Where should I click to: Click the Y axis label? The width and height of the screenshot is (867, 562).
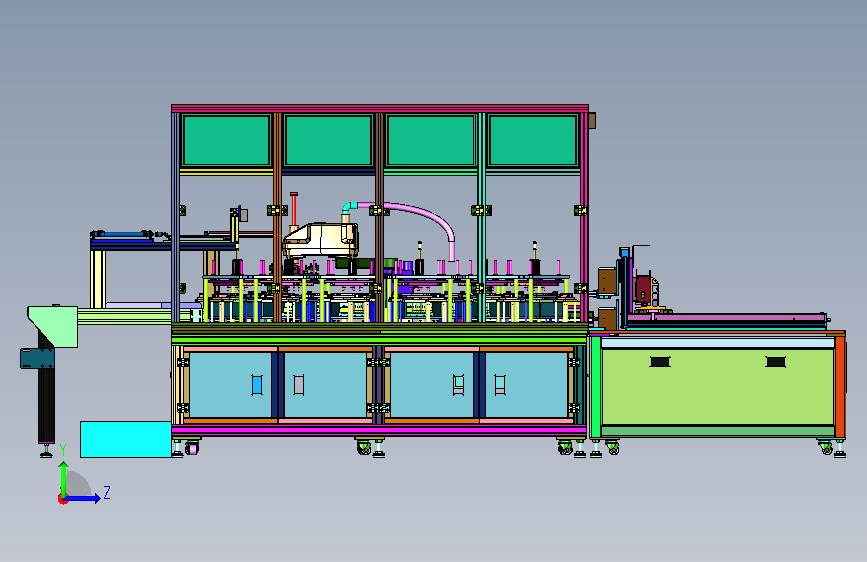(x=63, y=449)
